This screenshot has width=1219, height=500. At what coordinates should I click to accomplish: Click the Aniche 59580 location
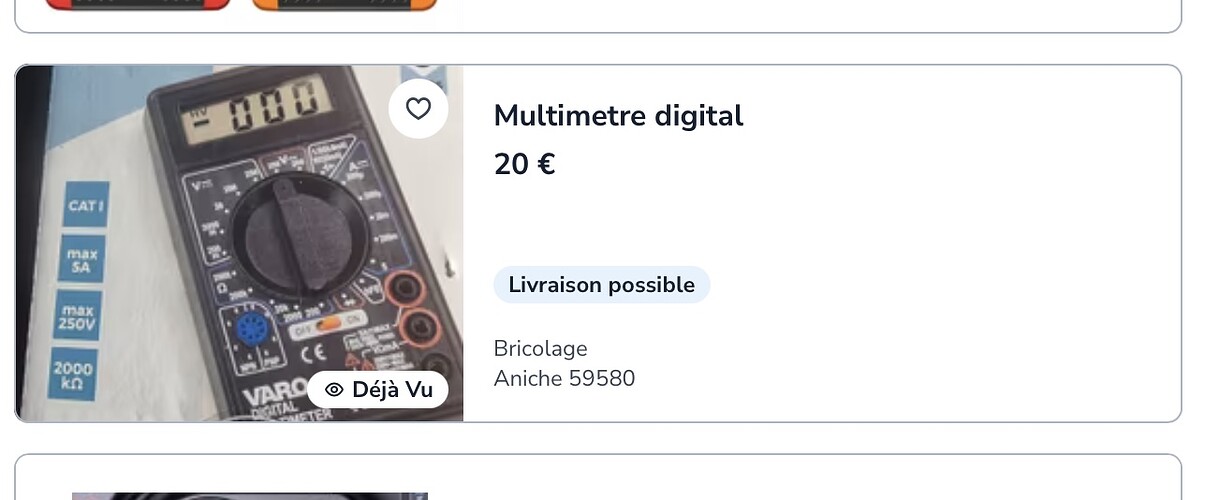[564, 379]
